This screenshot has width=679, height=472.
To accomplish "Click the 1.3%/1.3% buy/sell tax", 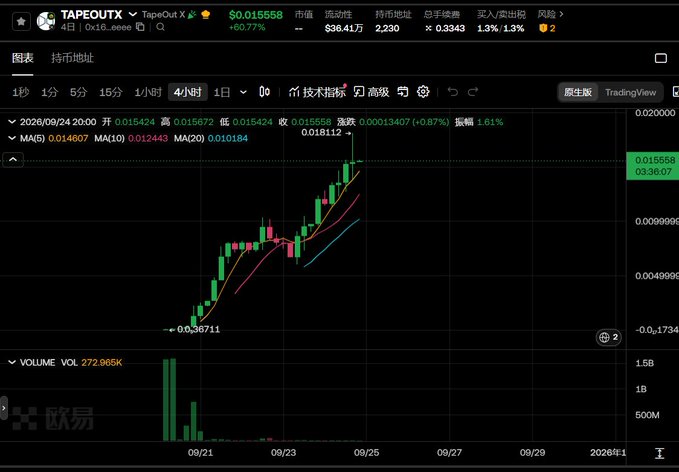I will (x=501, y=28).
